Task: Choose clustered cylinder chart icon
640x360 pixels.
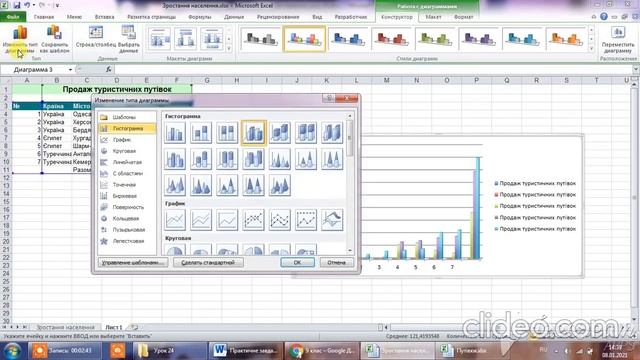Action: (175, 159)
